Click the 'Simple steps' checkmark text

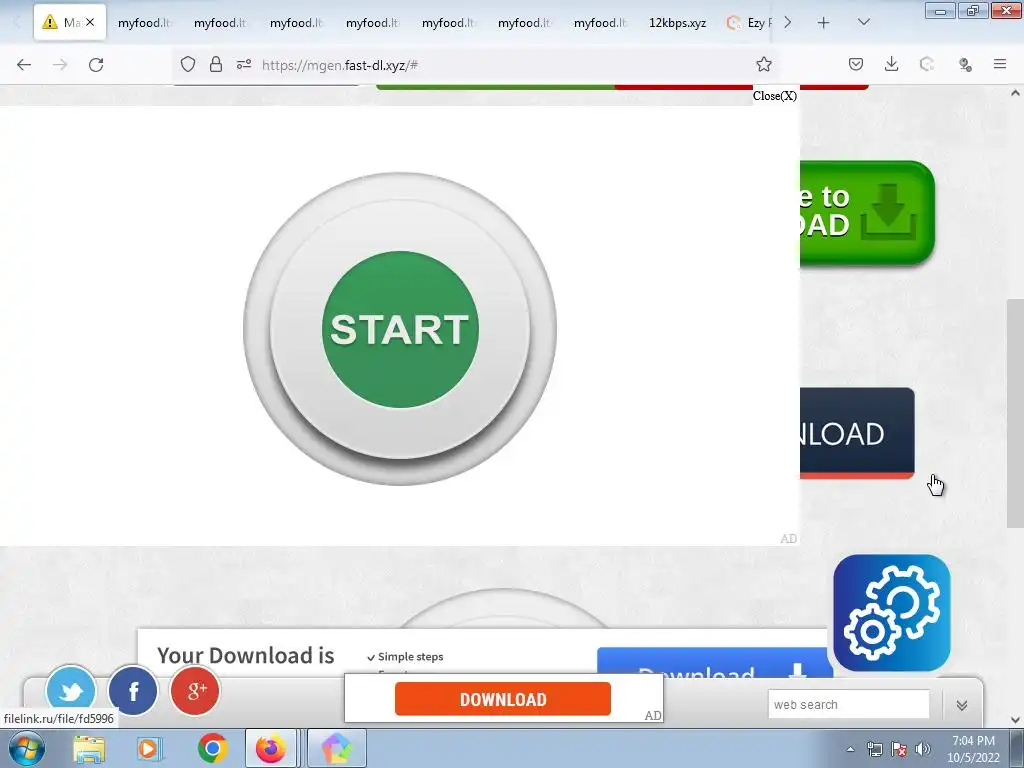405,656
